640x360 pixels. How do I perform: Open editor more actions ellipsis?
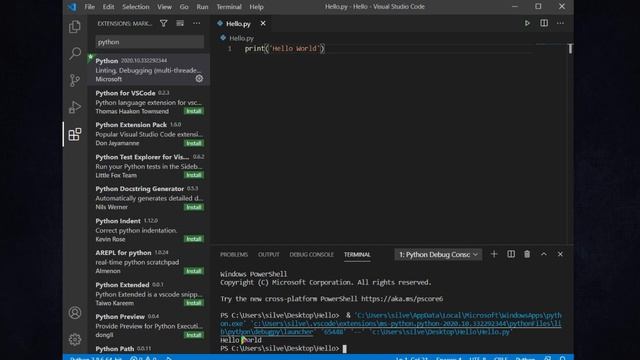(x=560, y=23)
